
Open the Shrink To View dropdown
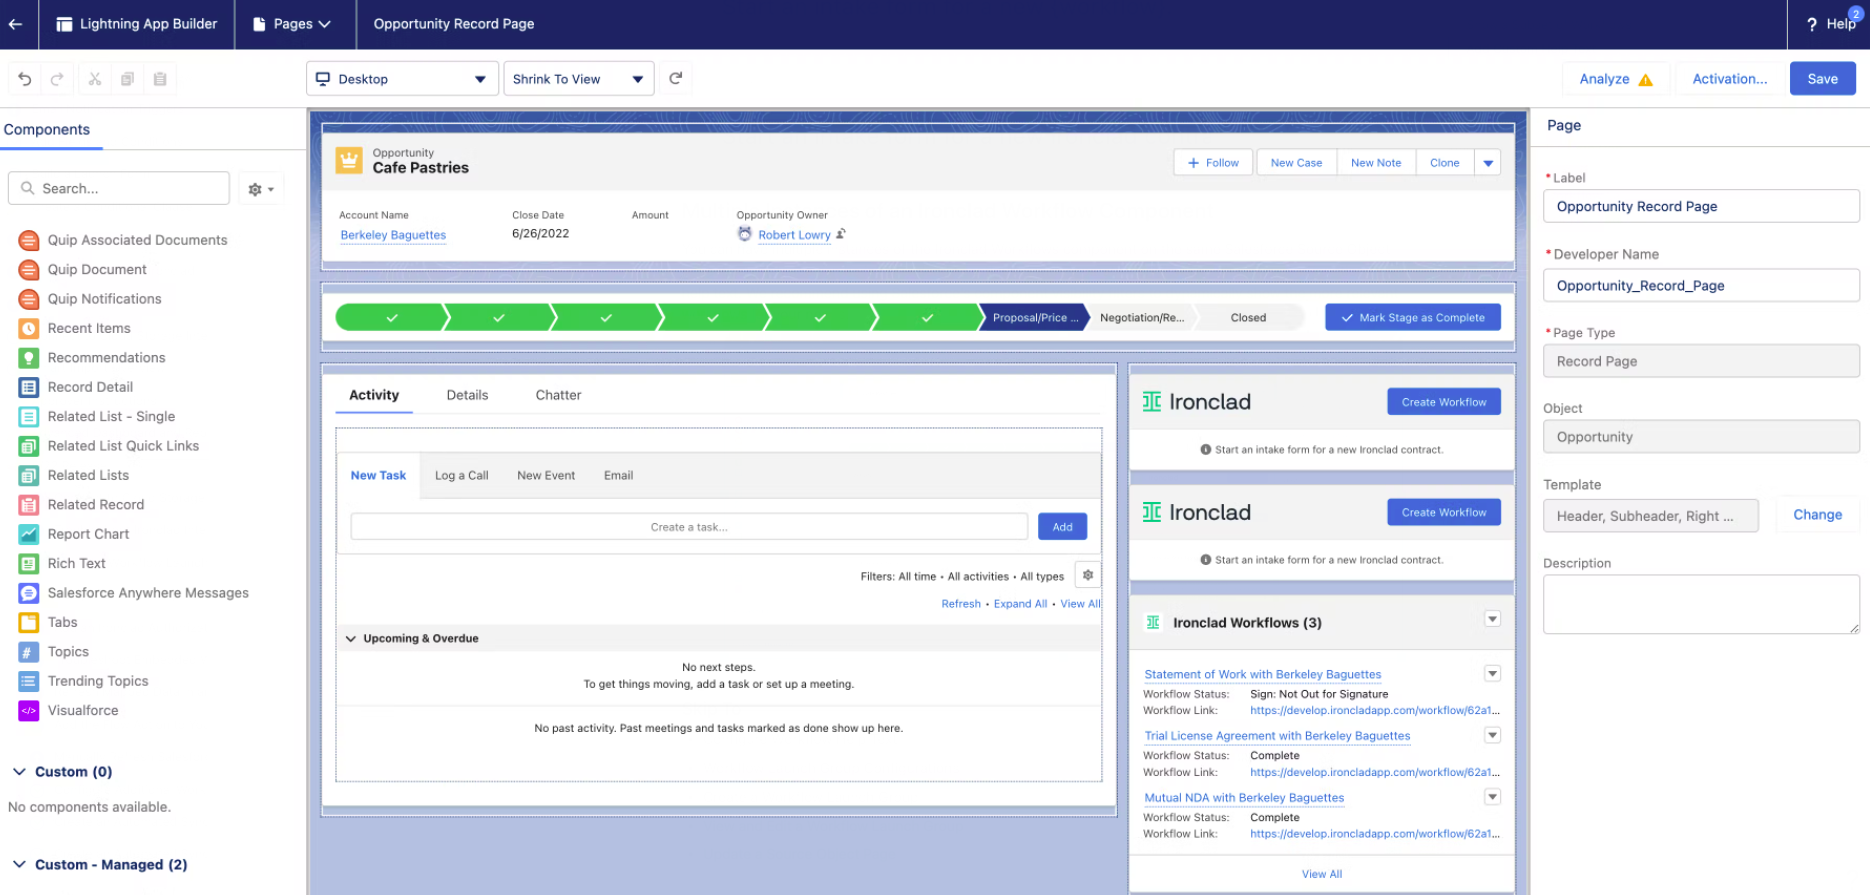tap(579, 79)
